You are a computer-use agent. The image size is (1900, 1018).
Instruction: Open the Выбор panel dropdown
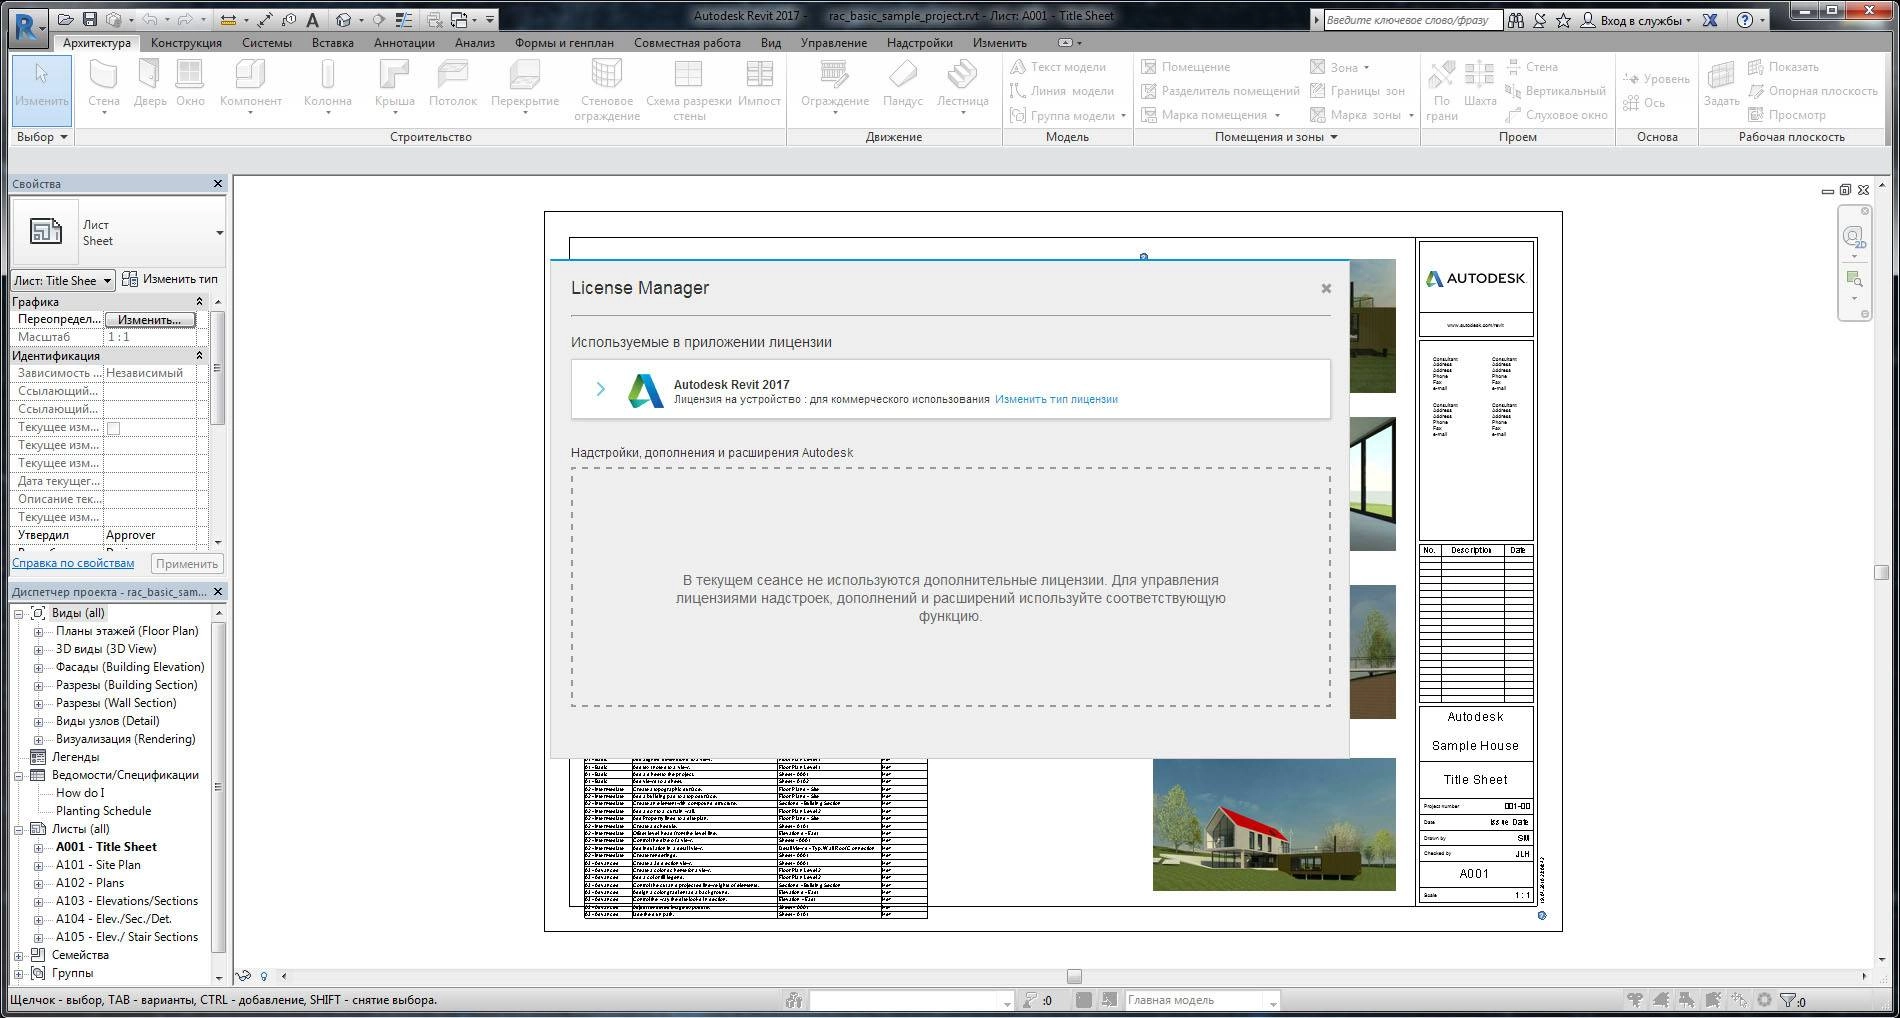point(43,137)
